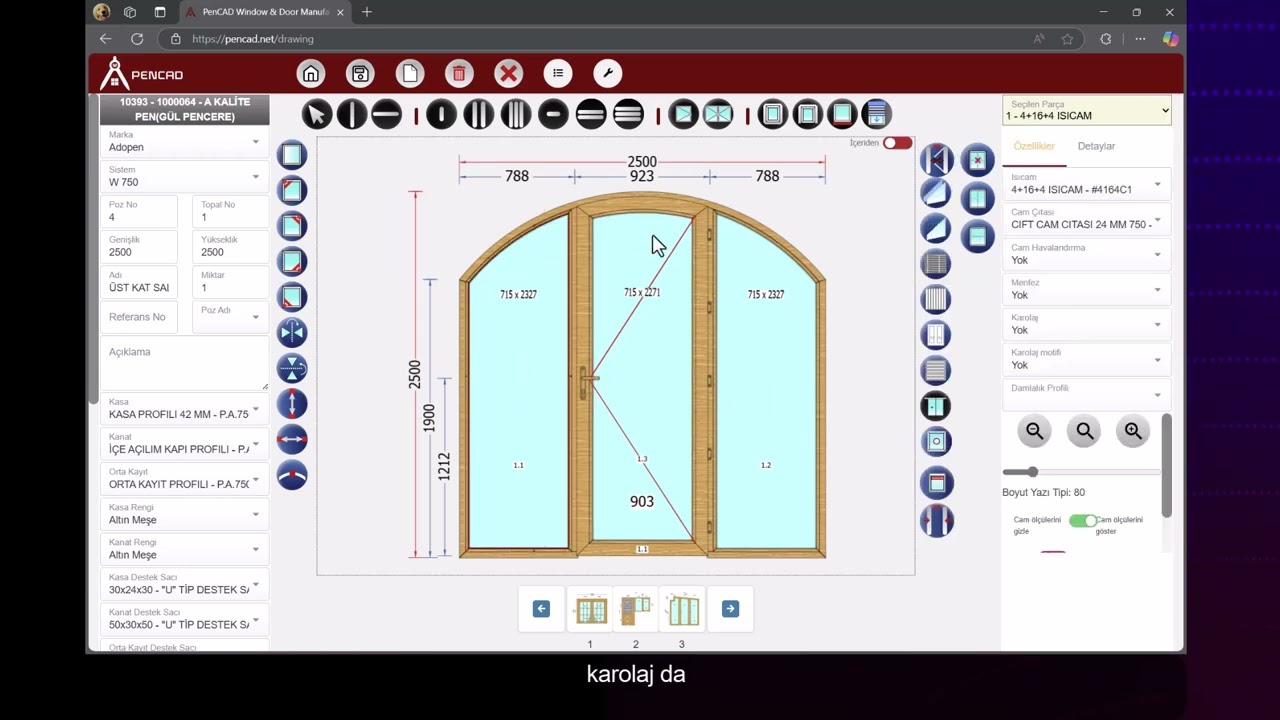This screenshot has width=1280, height=720.
Task: Go to next drawing with right arrow
Action: coord(730,609)
